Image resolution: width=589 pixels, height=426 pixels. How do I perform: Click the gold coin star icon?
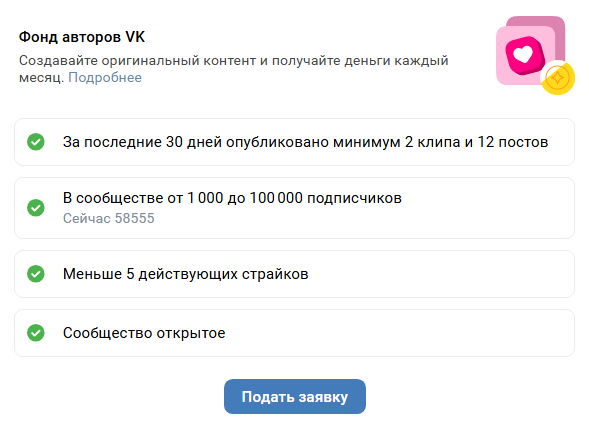[558, 78]
